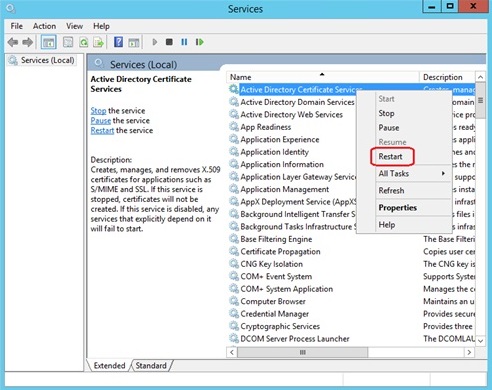Switch to the Standard tab

[151, 366]
